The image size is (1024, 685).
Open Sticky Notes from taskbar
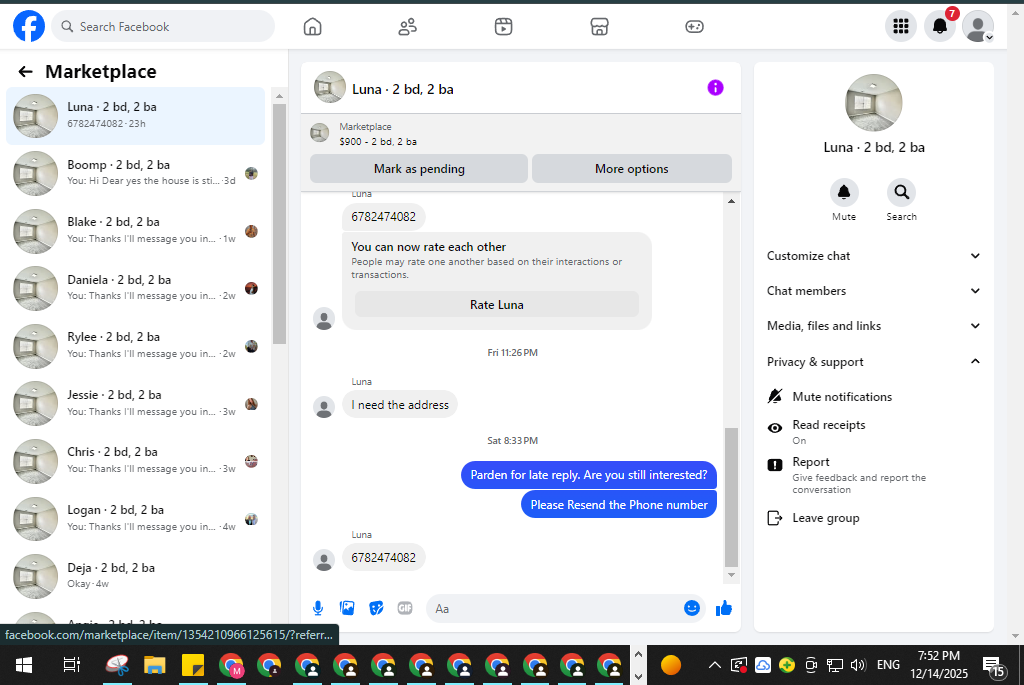coord(193,665)
